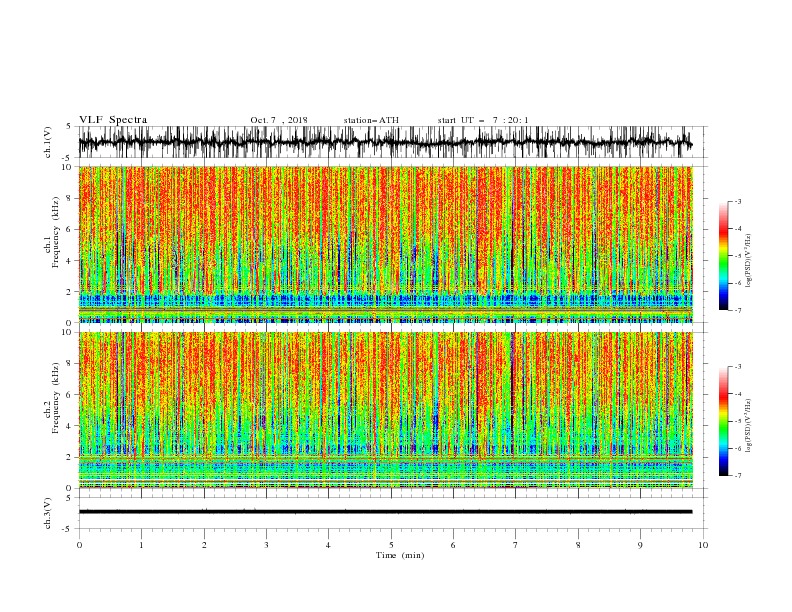This screenshot has width=792, height=612.
Task: Click the time axis tick label "4"
Action: coord(328,545)
